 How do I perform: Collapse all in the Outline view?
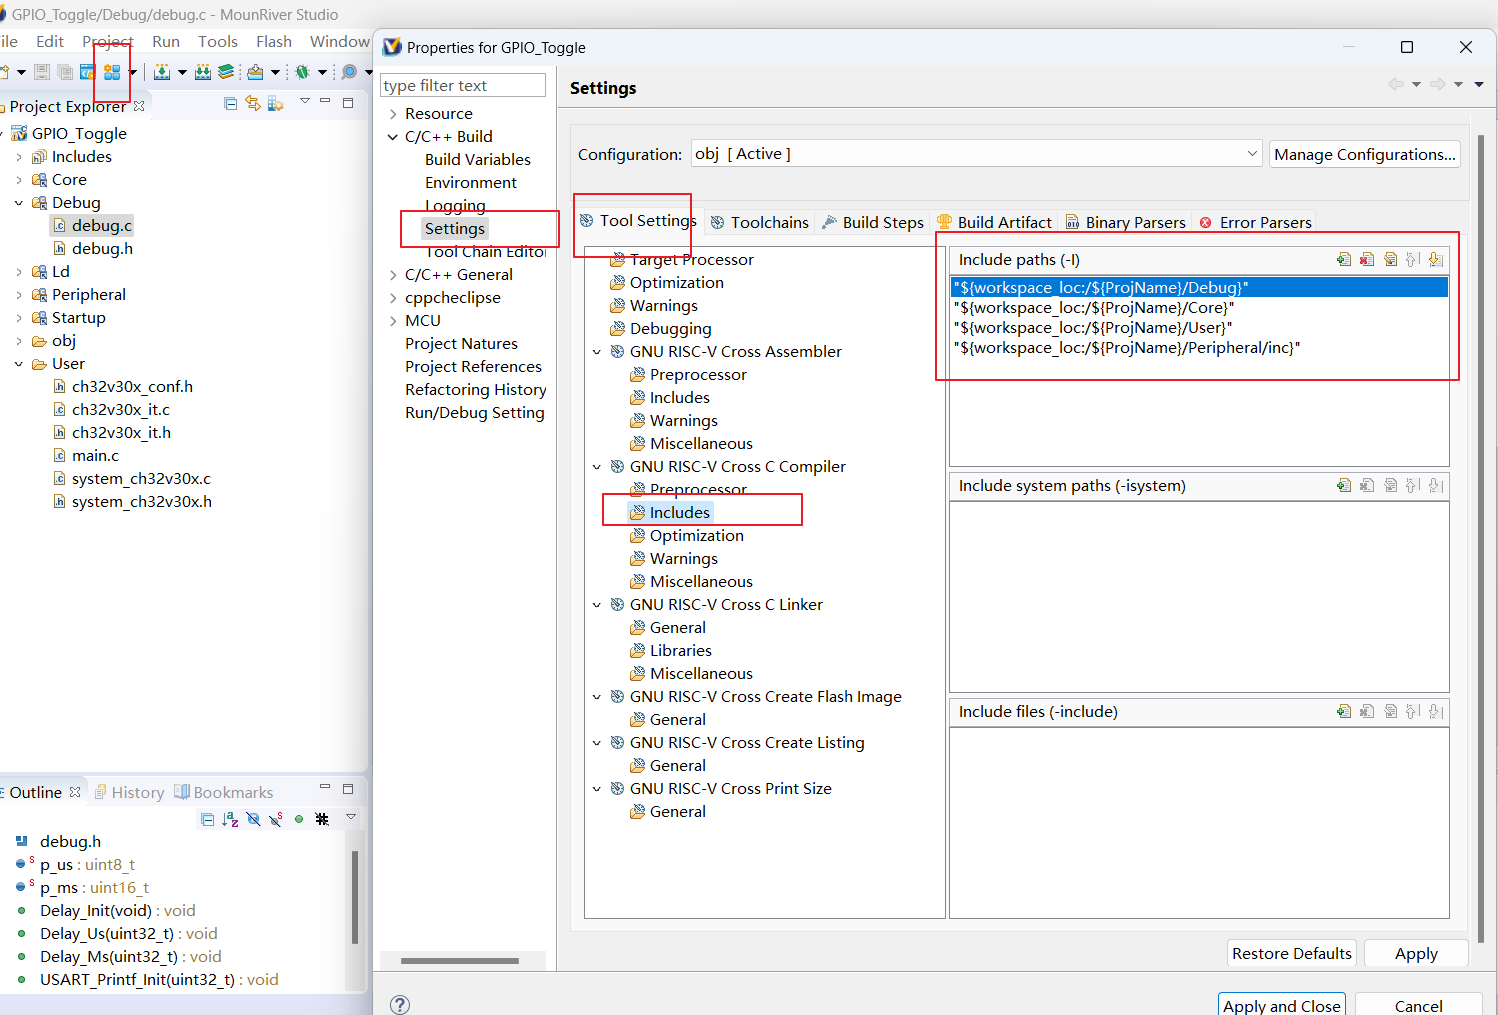pyautogui.click(x=208, y=819)
